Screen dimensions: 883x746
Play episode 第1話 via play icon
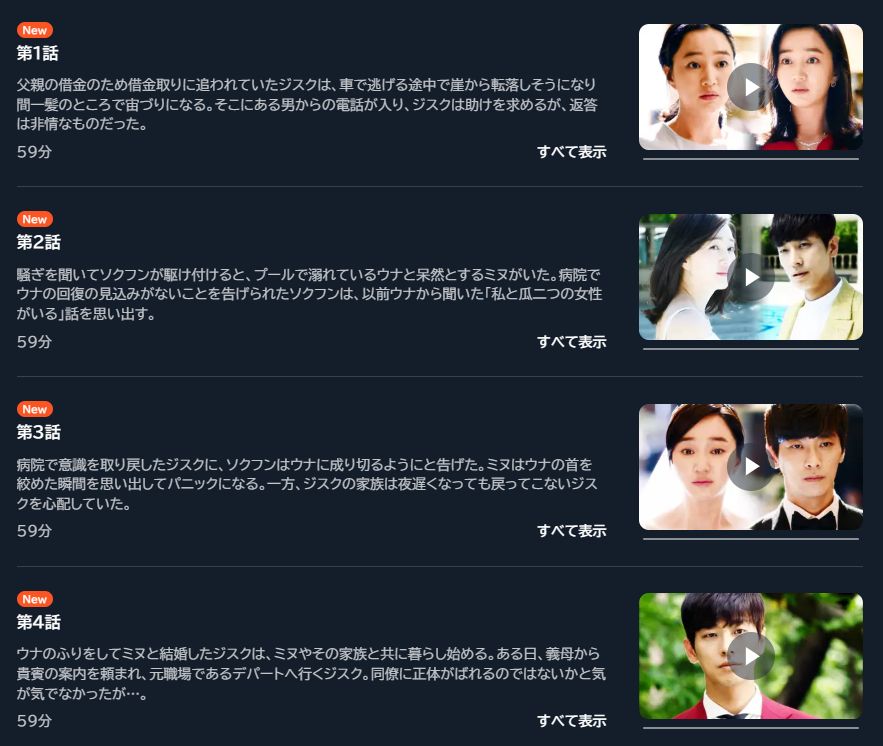point(751,87)
